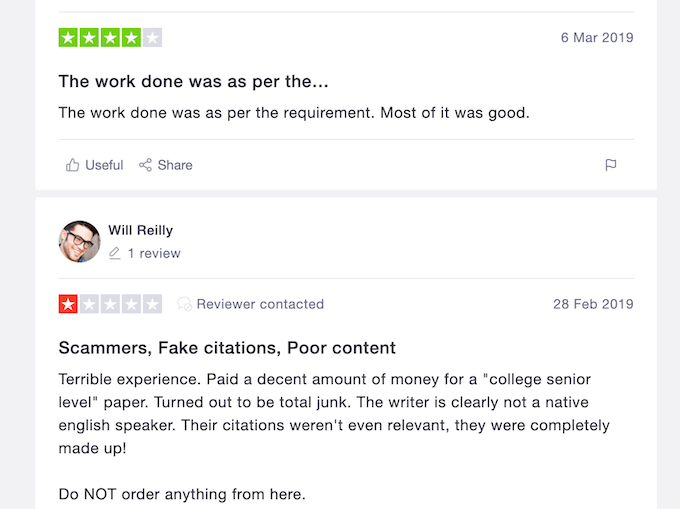Image resolution: width=680 pixels, height=509 pixels.
Task: Click the 6 Mar 2019 date
Action: coord(597,38)
